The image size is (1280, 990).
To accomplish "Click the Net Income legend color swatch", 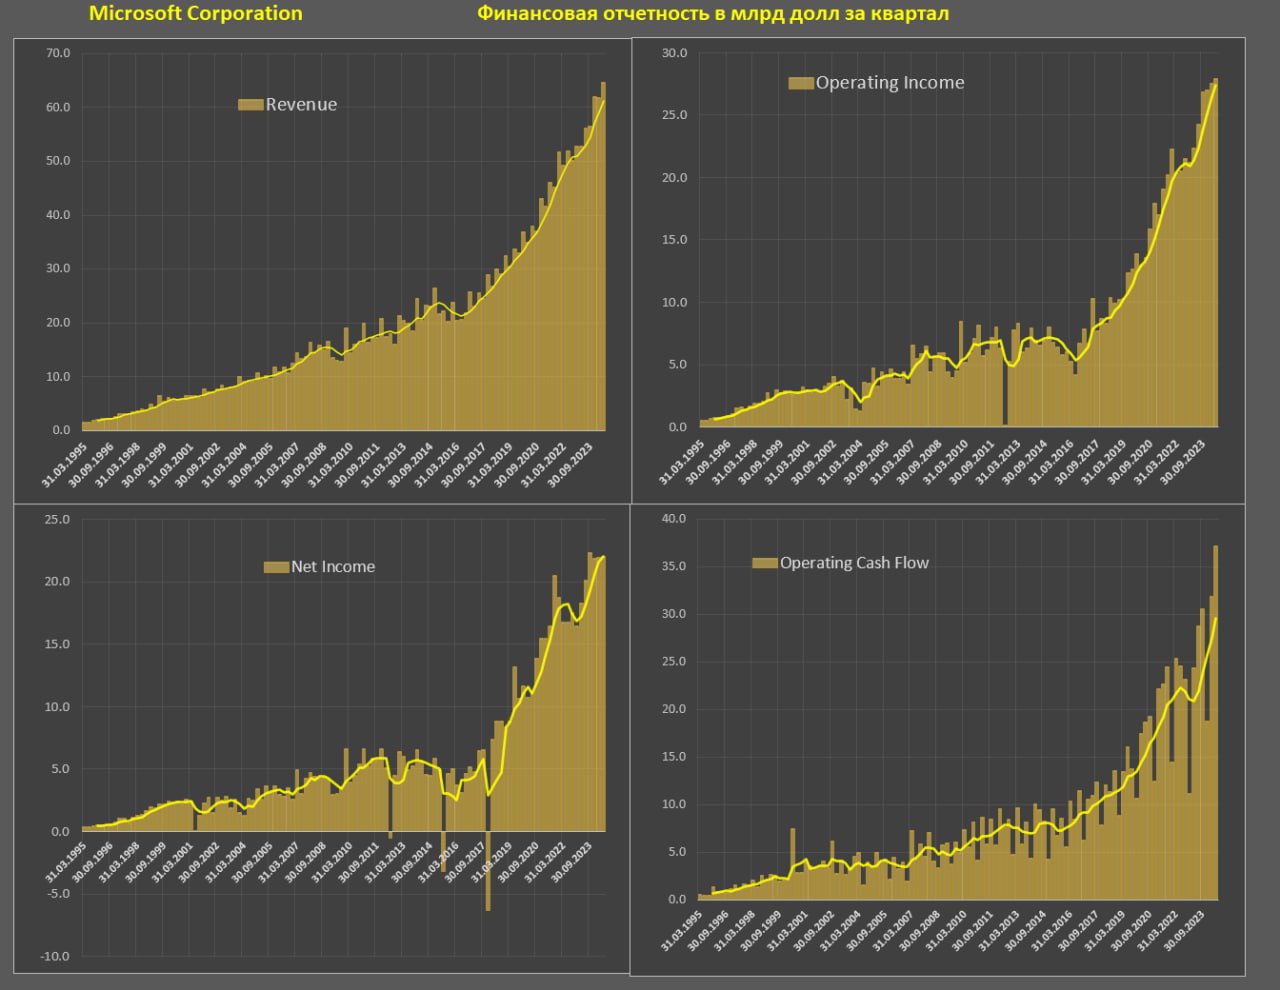I will point(276,567).
